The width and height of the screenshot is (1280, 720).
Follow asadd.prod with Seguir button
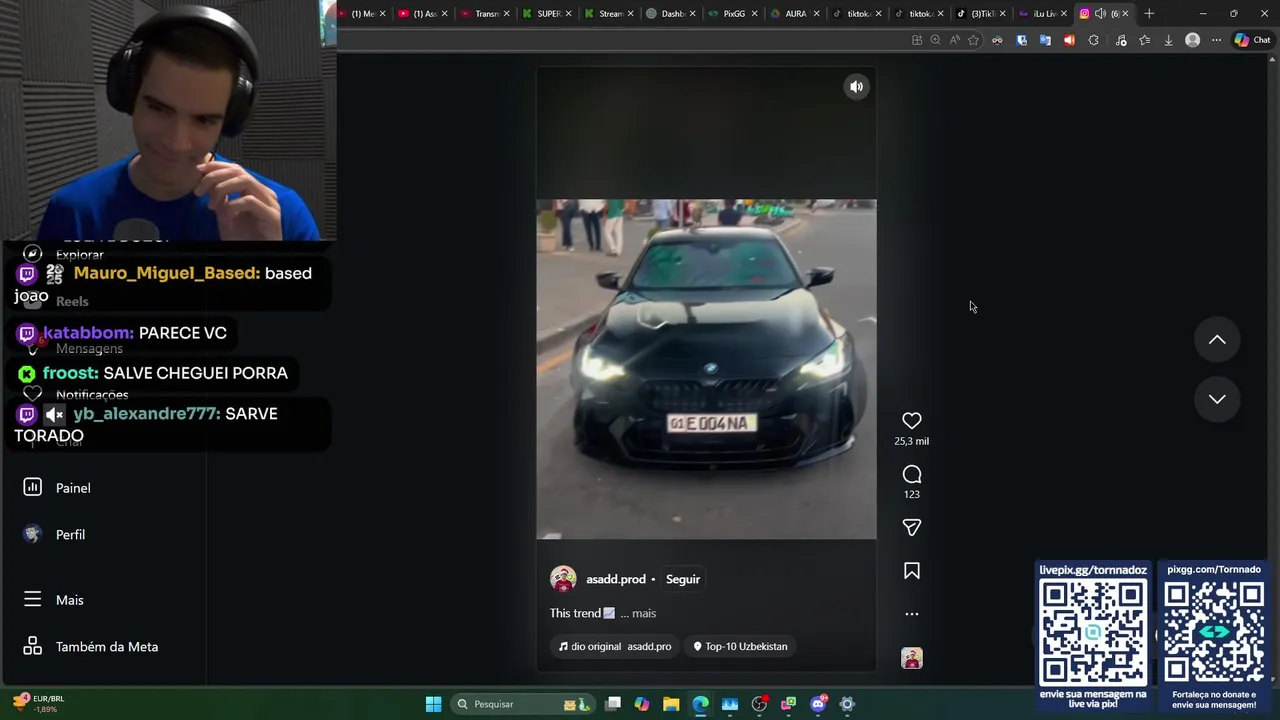[683, 579]
